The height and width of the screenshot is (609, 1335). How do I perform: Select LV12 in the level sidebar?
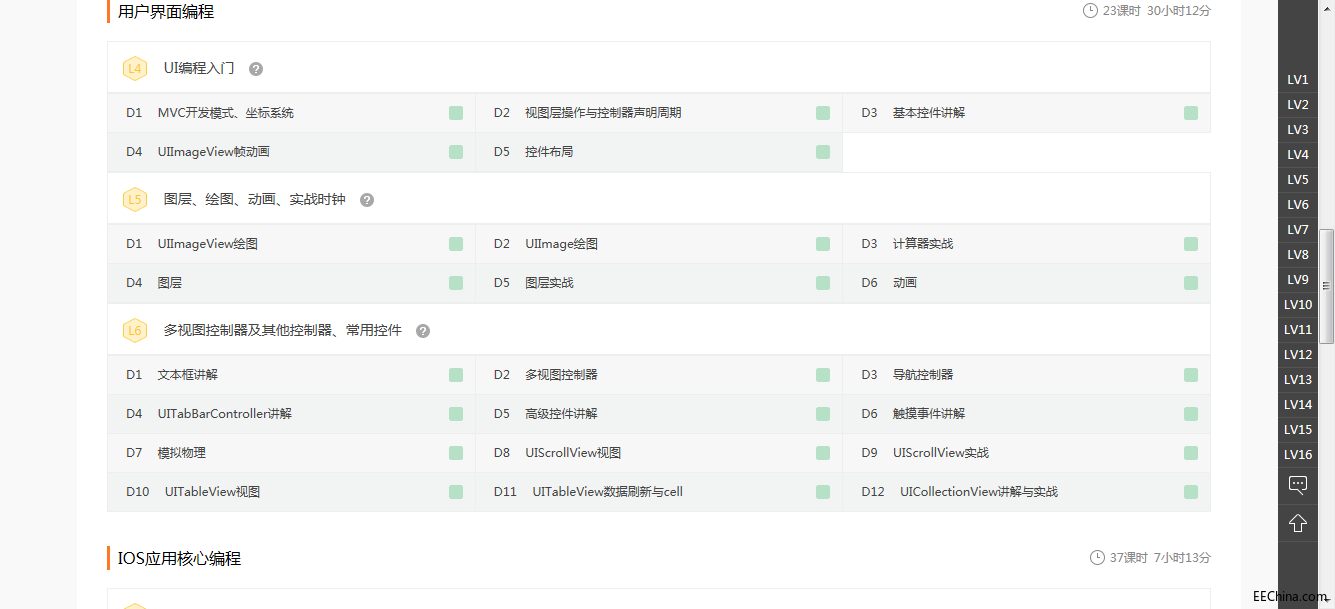coord(1298,355)
